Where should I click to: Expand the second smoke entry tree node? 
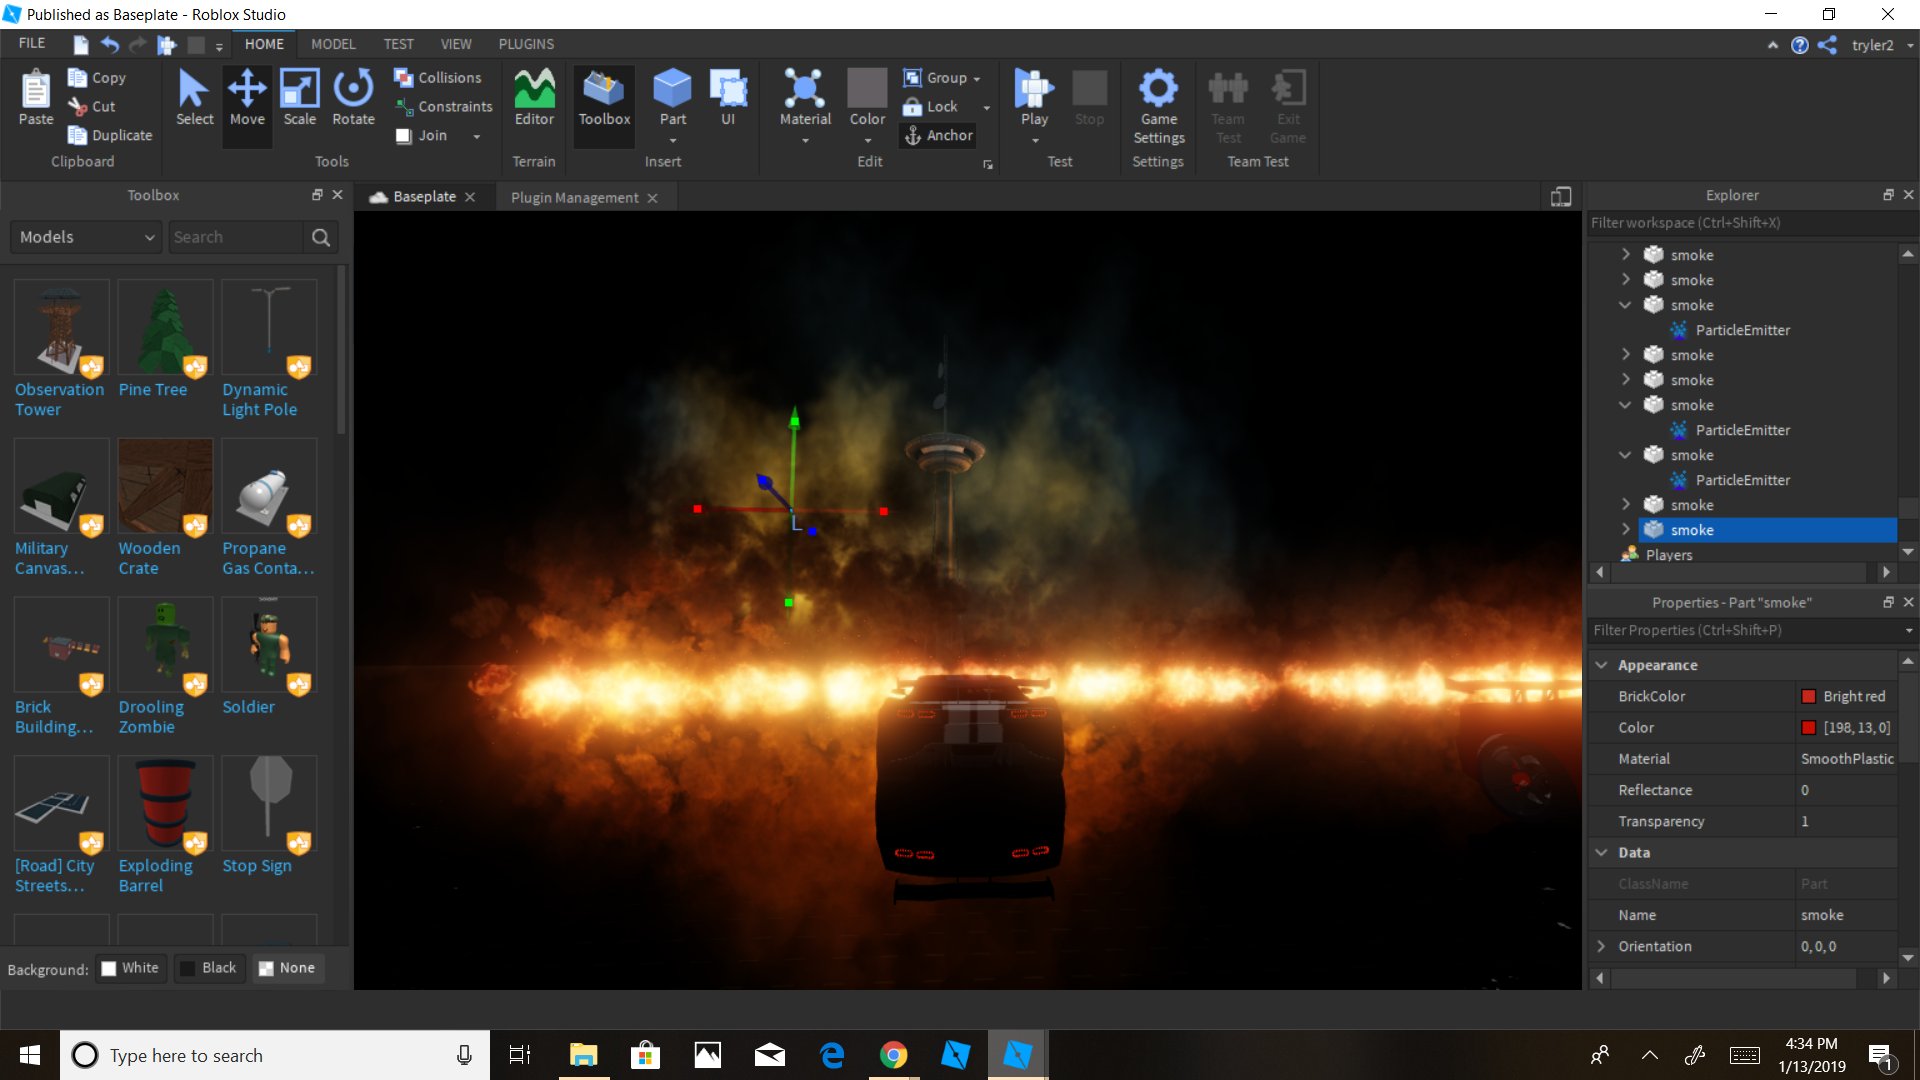point(1627,280)
